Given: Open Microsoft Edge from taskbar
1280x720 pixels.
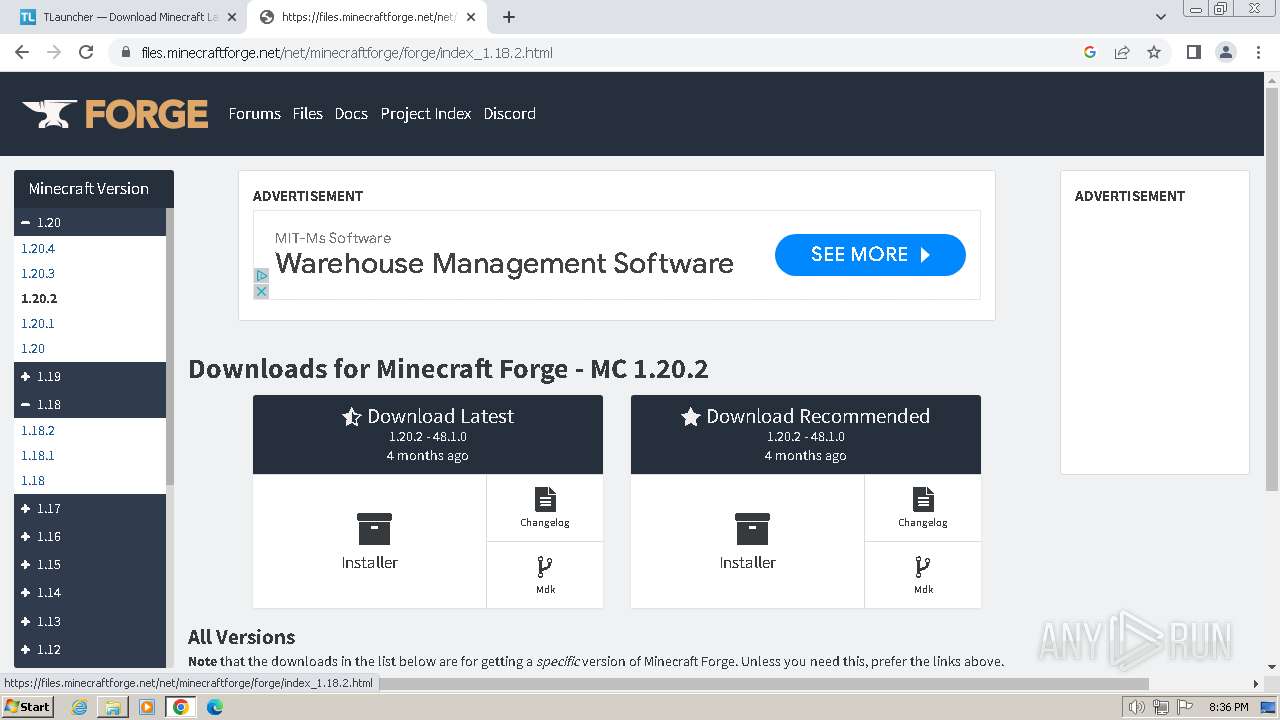Looking at the screenshot, I should [x=215, y=707].
